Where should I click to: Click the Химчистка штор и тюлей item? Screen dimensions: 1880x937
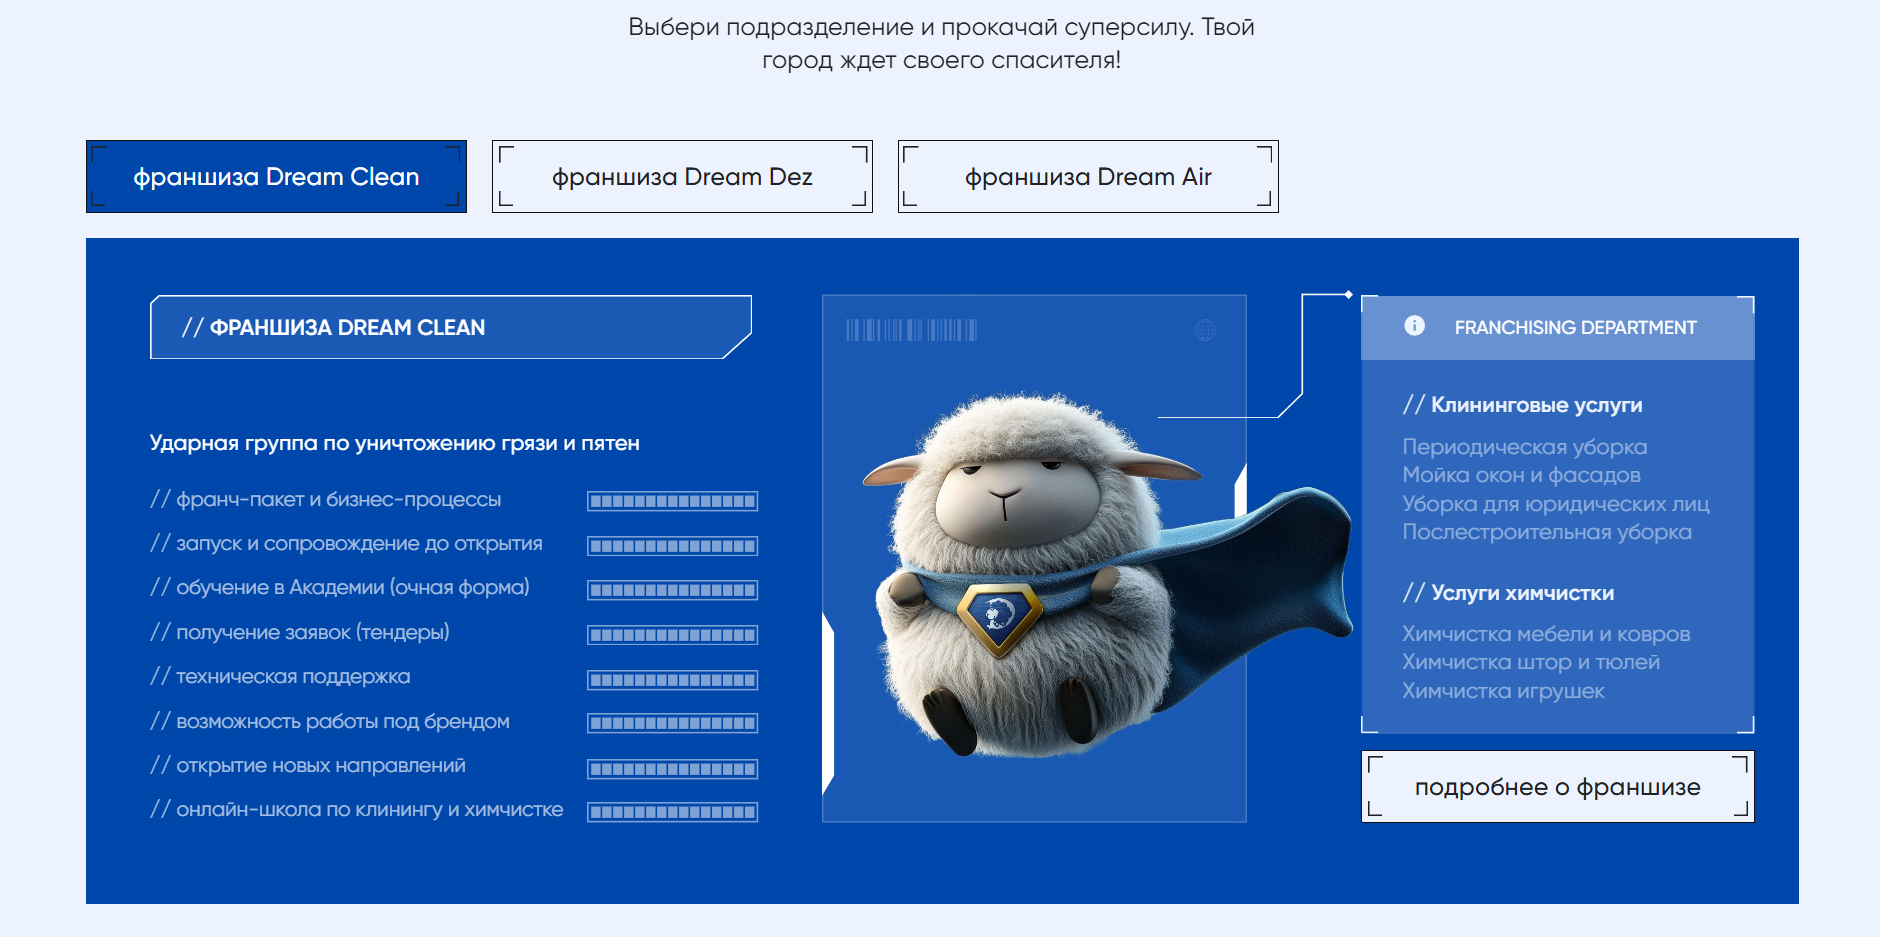pyautogui.click(x=1531, y=662)
